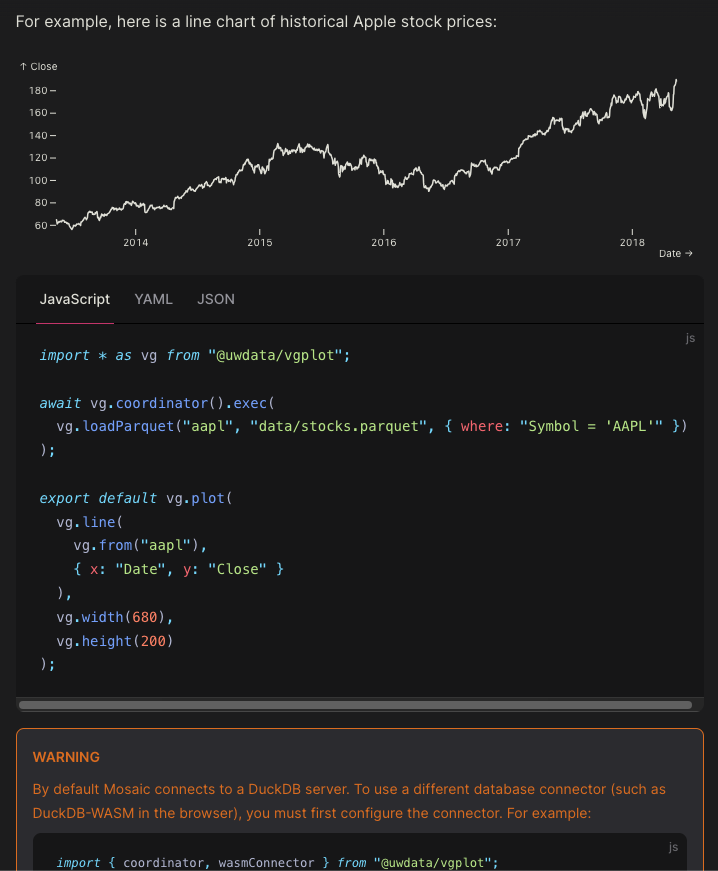Click the 2018 tick label on the chart

tap(632, 242)
